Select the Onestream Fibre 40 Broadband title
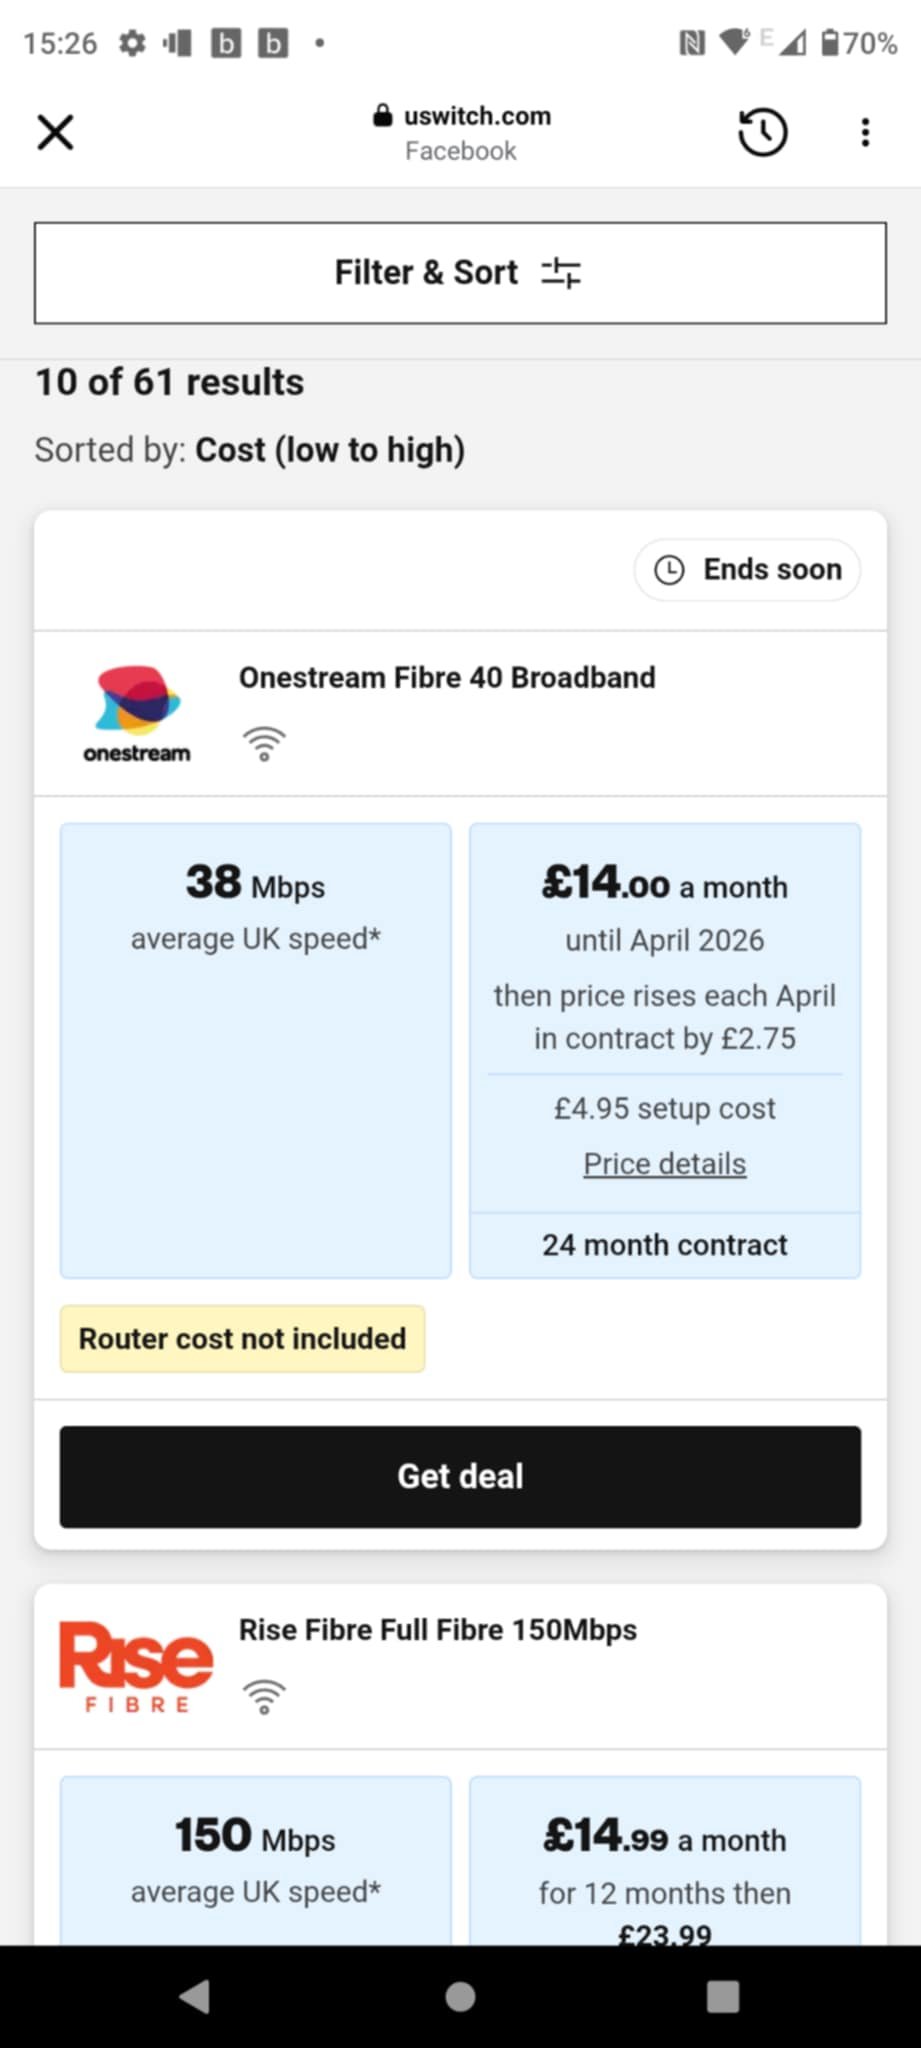The width and height of the screenshot is (921, 2048). [447, 677]
